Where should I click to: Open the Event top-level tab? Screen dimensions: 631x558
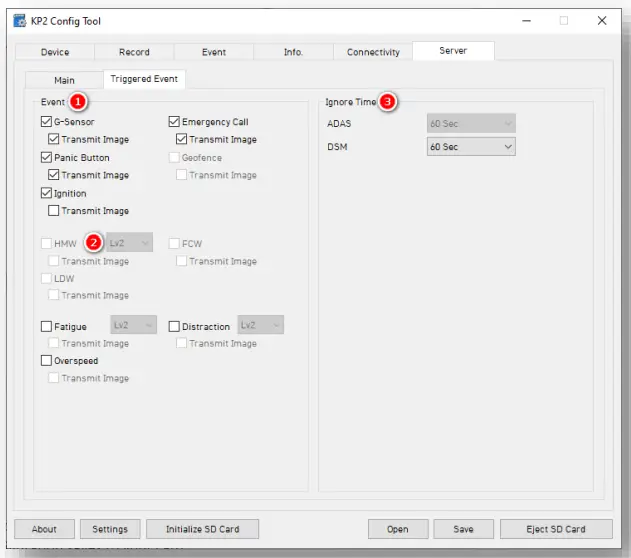[x=214, y=52]
